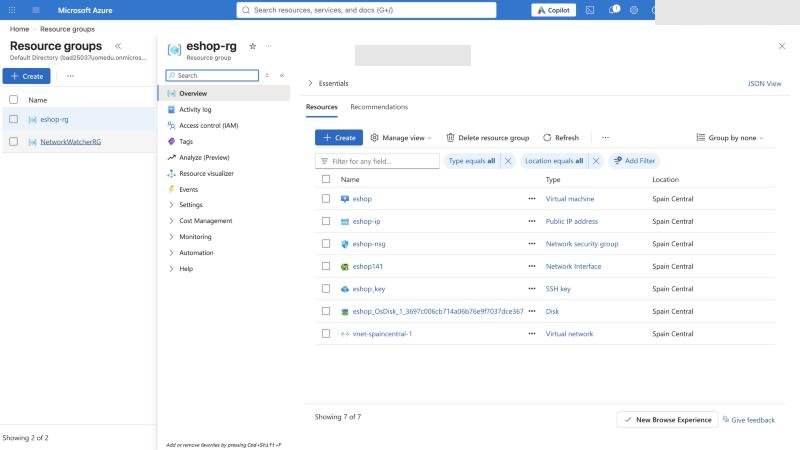Expand Automation in the side menu
The height and width of the screenshot is (450, 800).
[171, 253]
